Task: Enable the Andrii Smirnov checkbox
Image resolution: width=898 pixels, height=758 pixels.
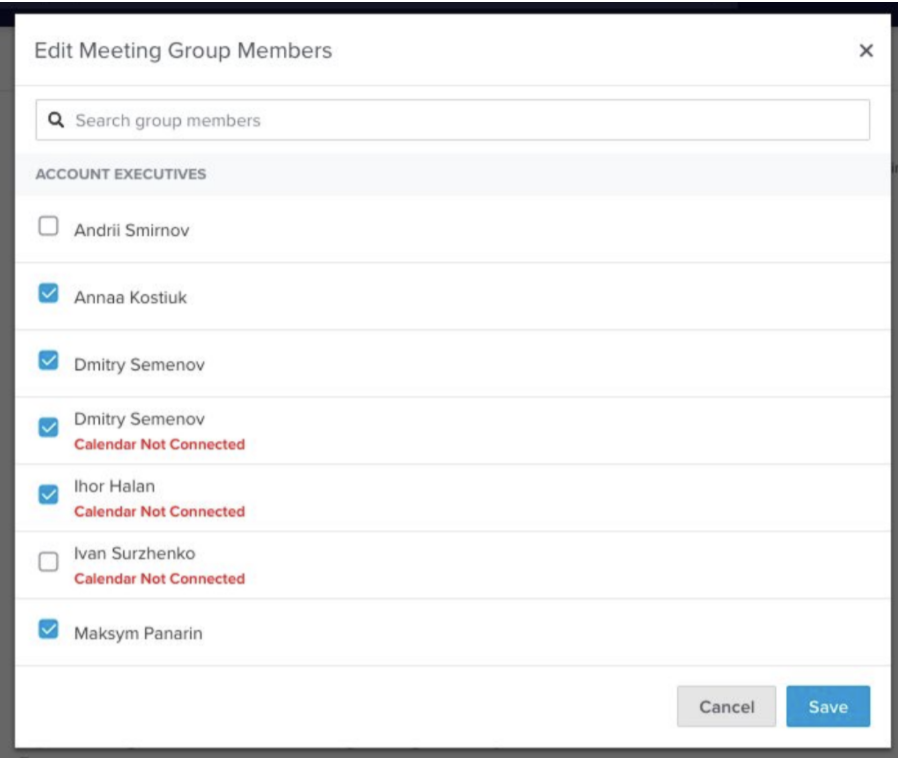Action: coord(47,227)
